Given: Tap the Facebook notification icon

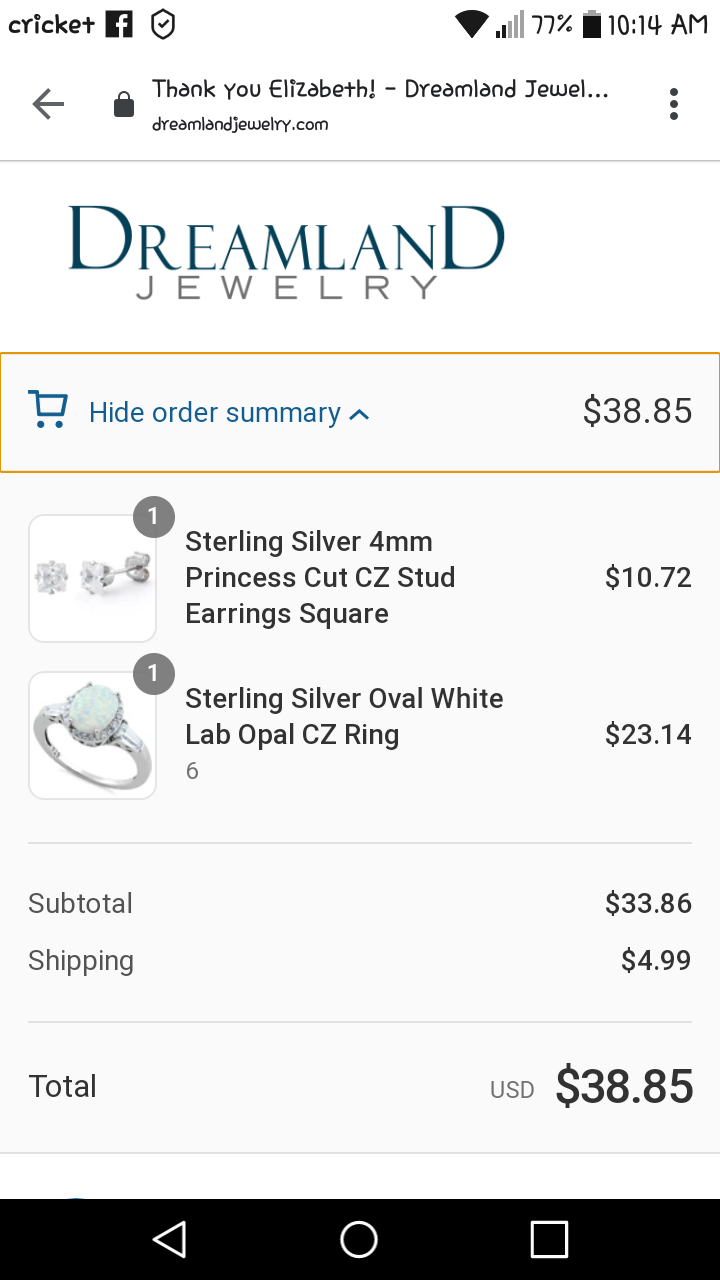Looking at the screenshot, I should 119,24.
